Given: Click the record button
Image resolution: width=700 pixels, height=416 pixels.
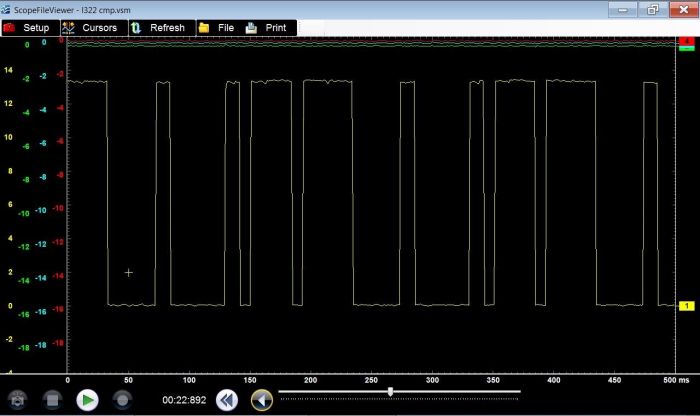Looking at the screenshot, I should [x=122, y=400].
